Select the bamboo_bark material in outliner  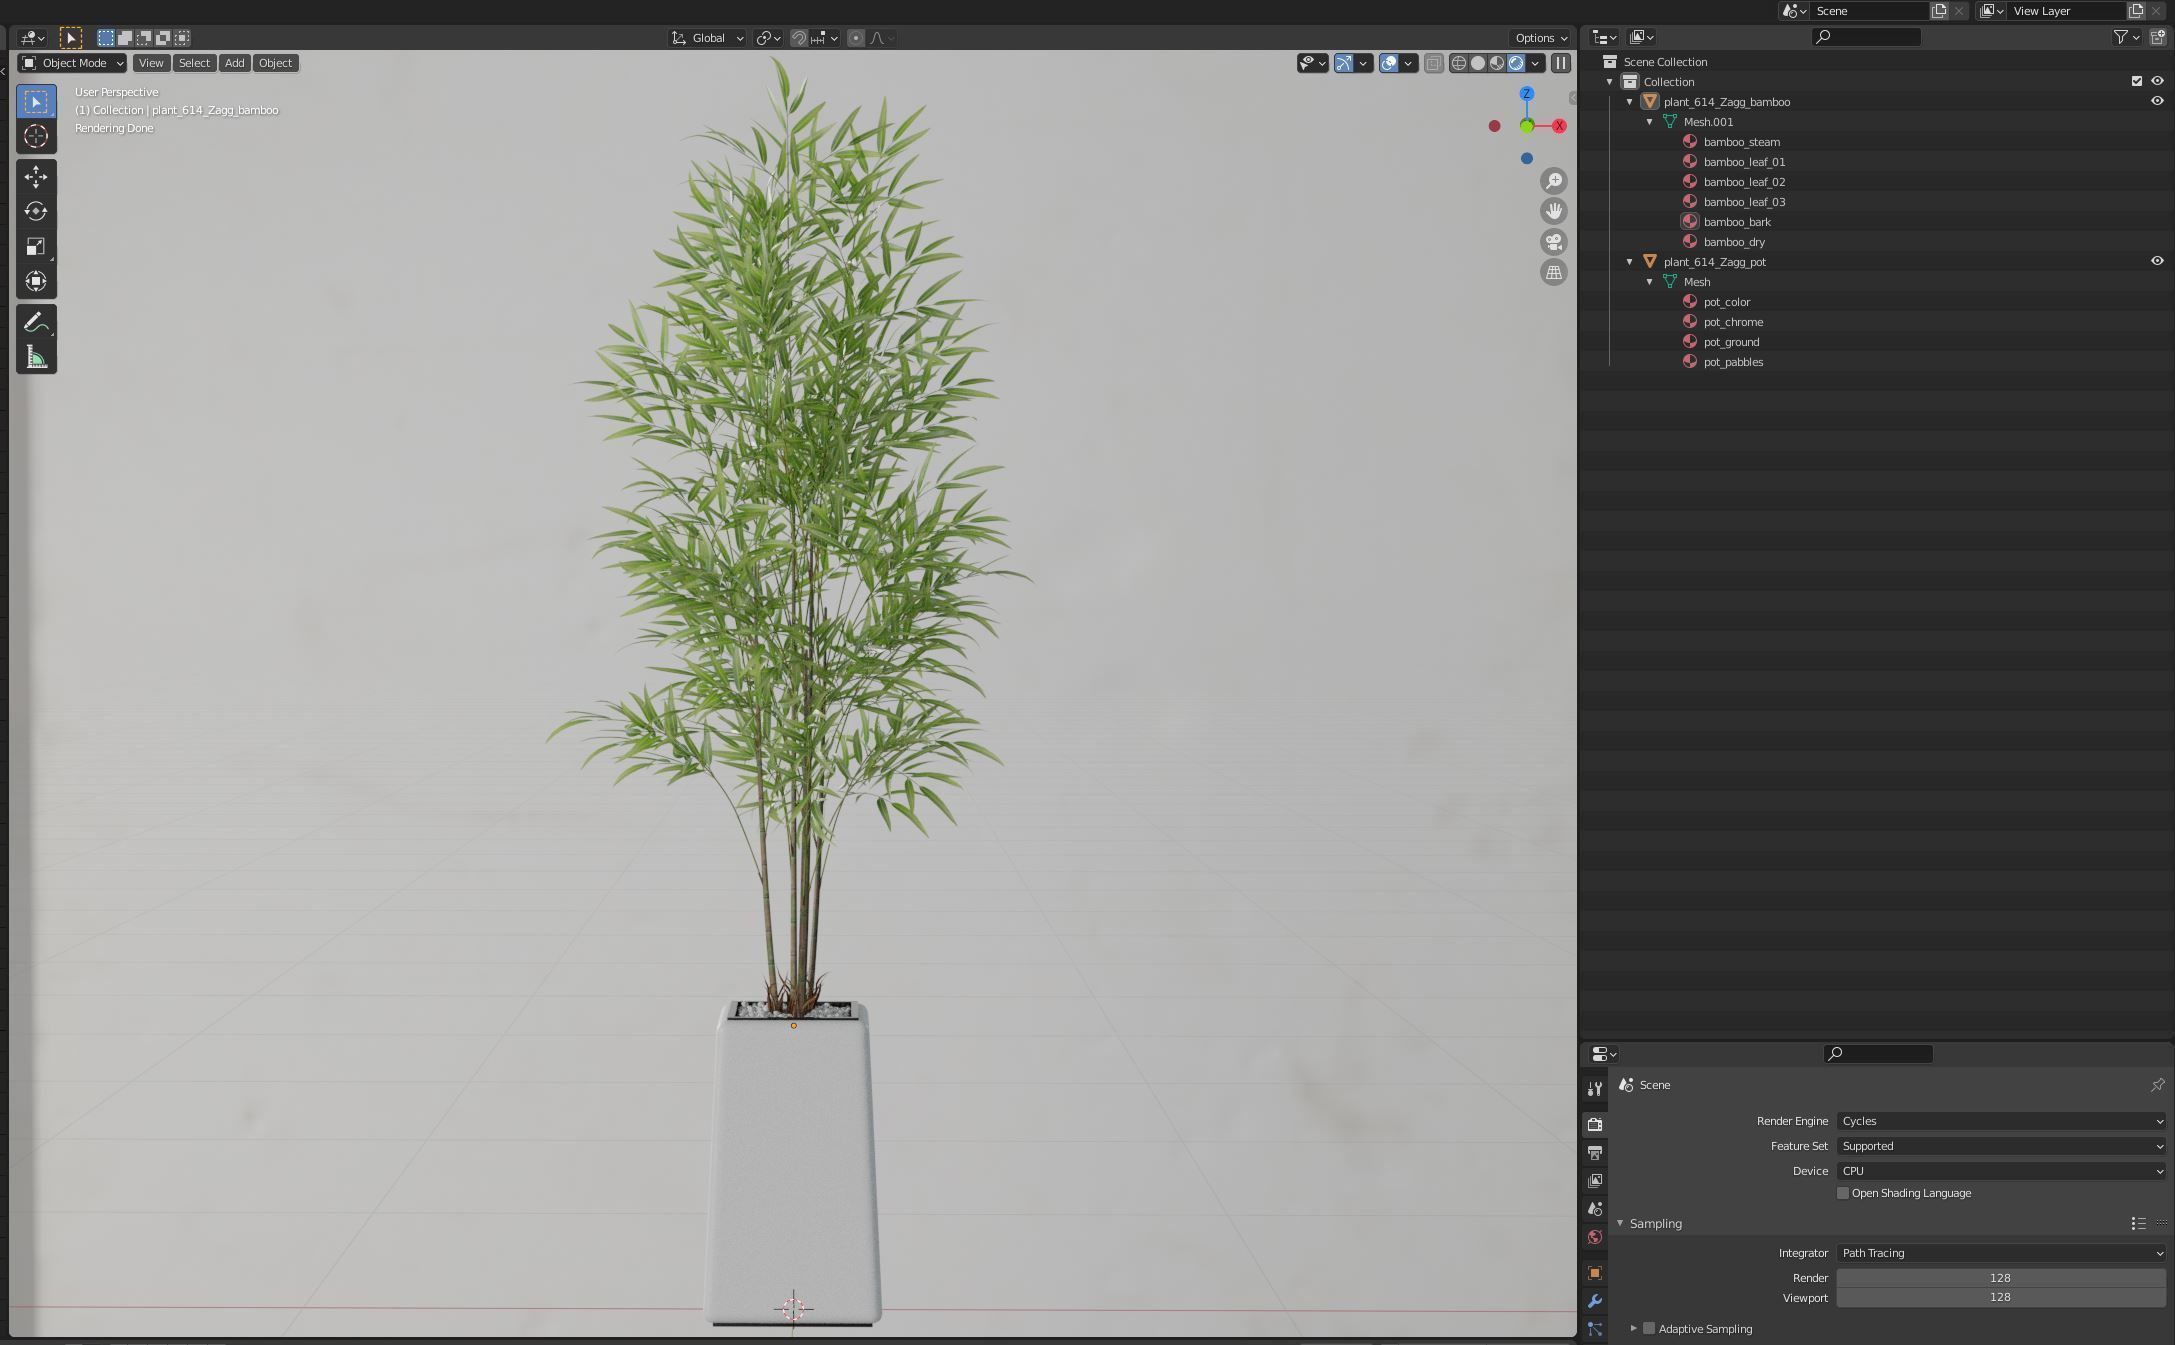coord(1736,222)
